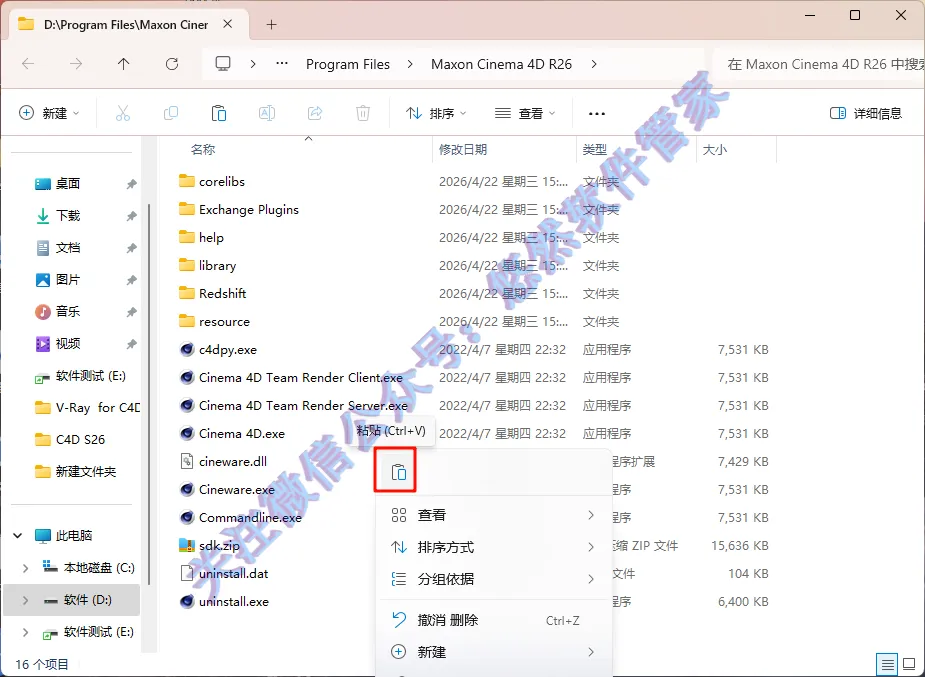The image size is (925, 677).
Task: Switch to the details list view icon
Action: [887, 665]
